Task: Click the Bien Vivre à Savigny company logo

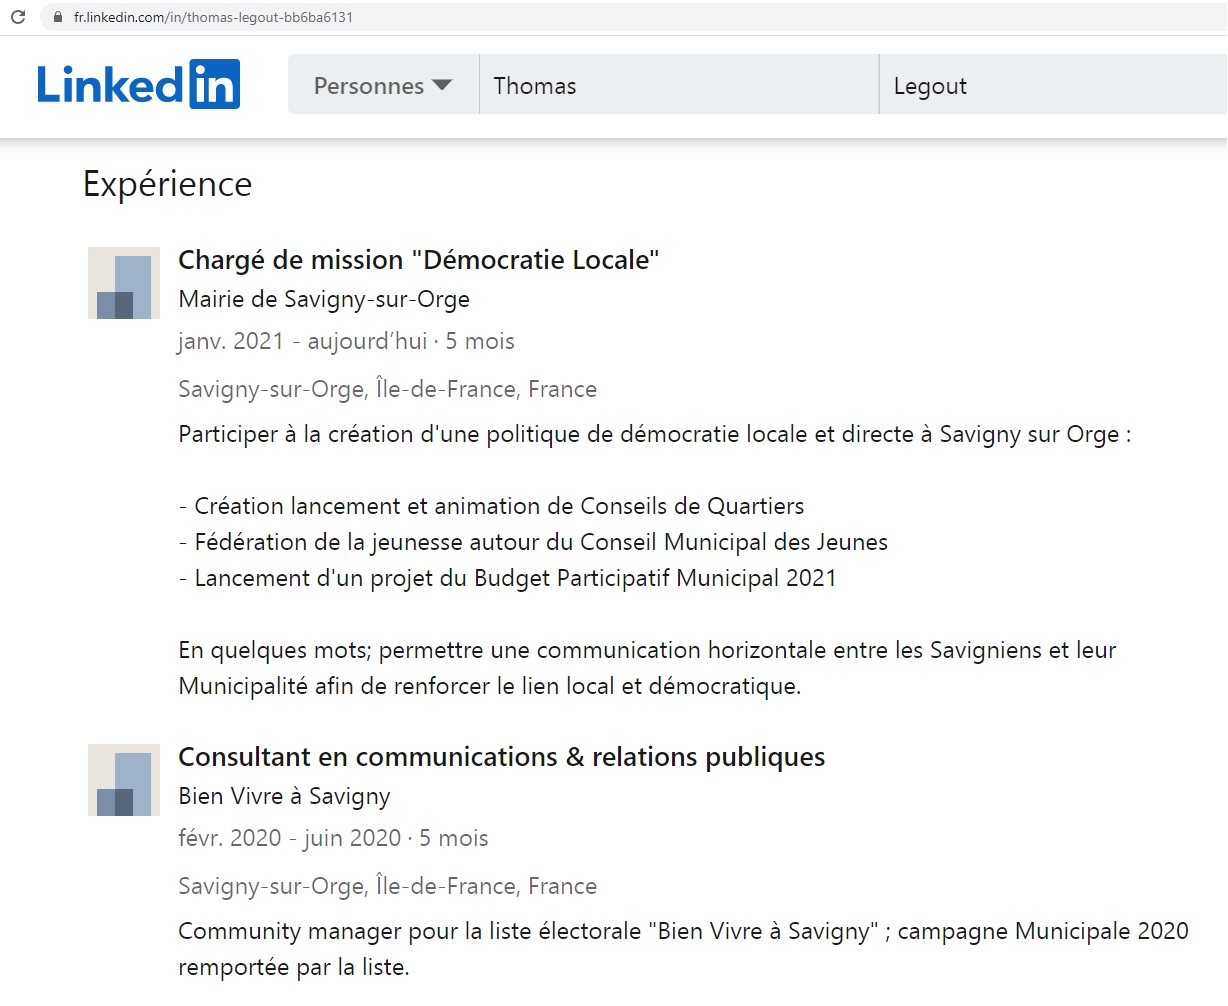Action: 124,780
